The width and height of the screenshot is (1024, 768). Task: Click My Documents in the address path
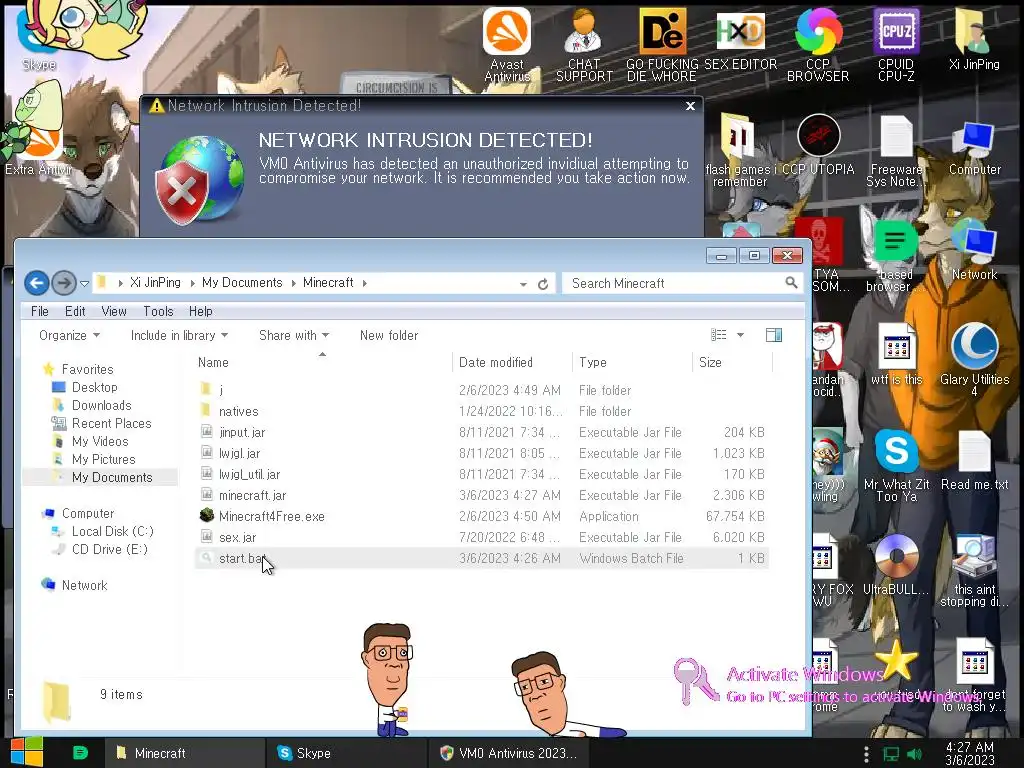click(242, 283)
